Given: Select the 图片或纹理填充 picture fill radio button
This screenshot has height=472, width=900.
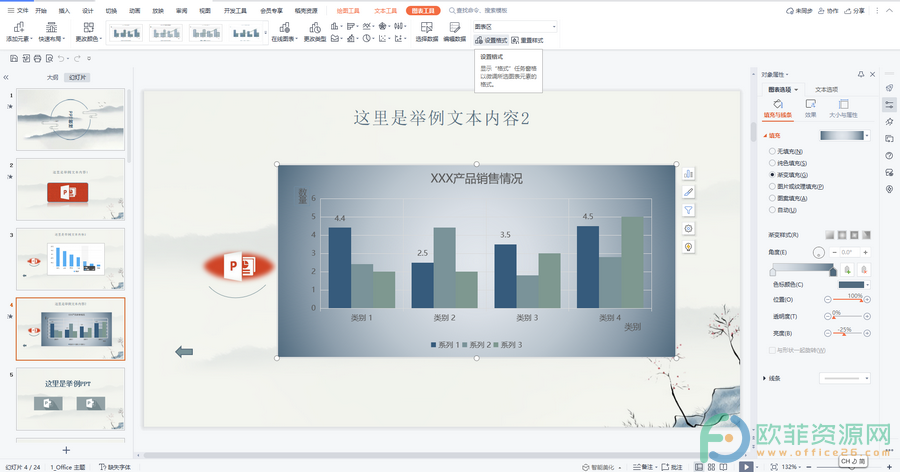Looking at the screenshot, I should [x=772, y=187].
